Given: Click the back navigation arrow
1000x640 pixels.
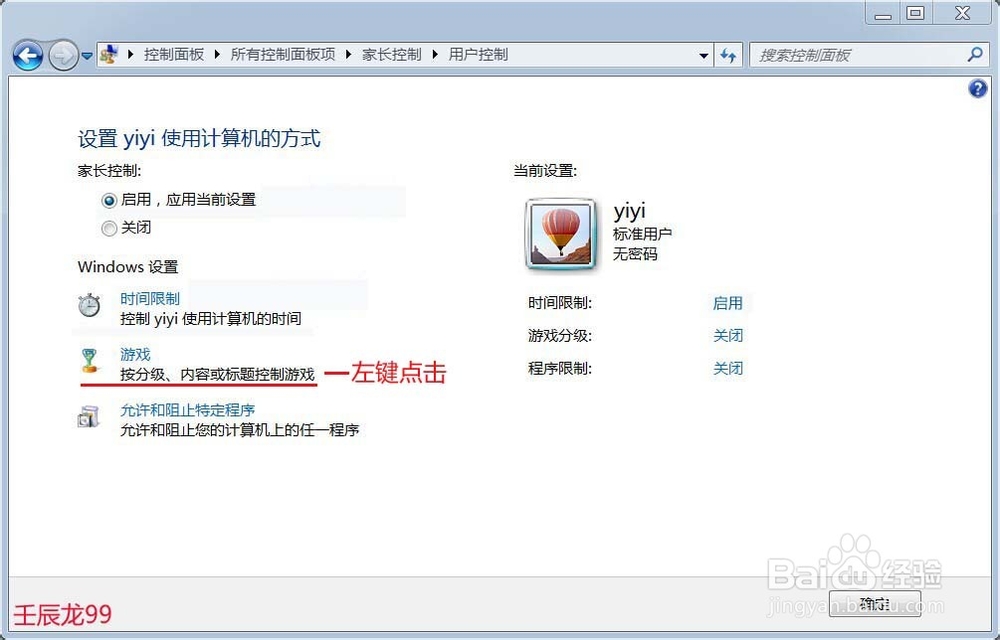Looking at the screenshot, I should [28, 55].
